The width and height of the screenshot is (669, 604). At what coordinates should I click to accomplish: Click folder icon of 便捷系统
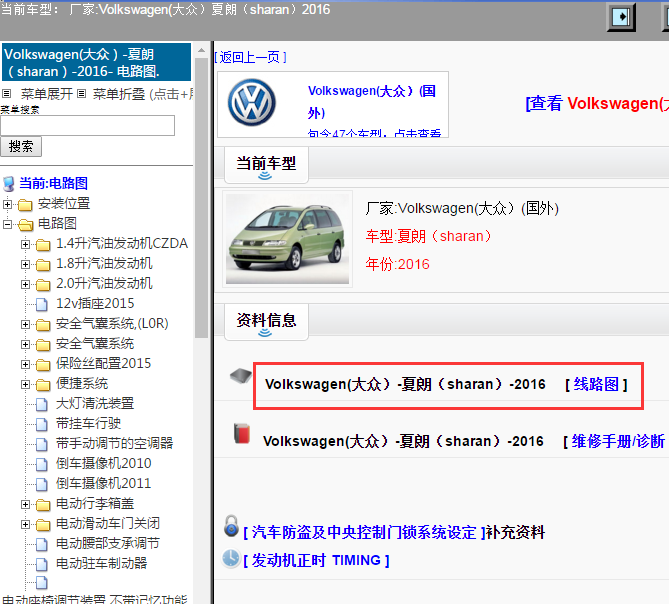point(43,385)
